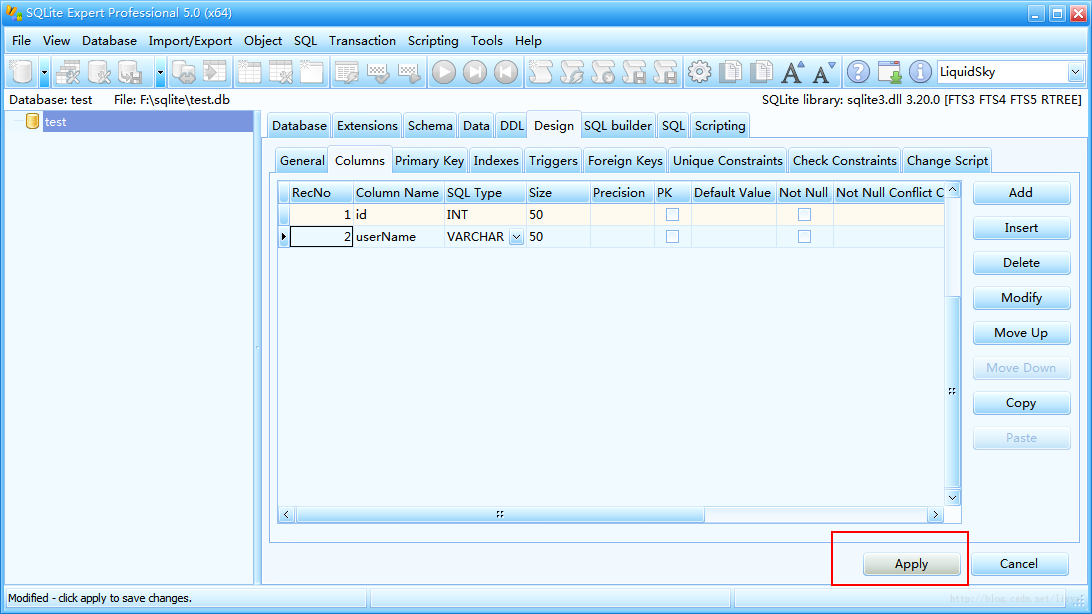Screen dimensions: 1092x614
Task: Click the About info icon
Action: click(920, 72)
